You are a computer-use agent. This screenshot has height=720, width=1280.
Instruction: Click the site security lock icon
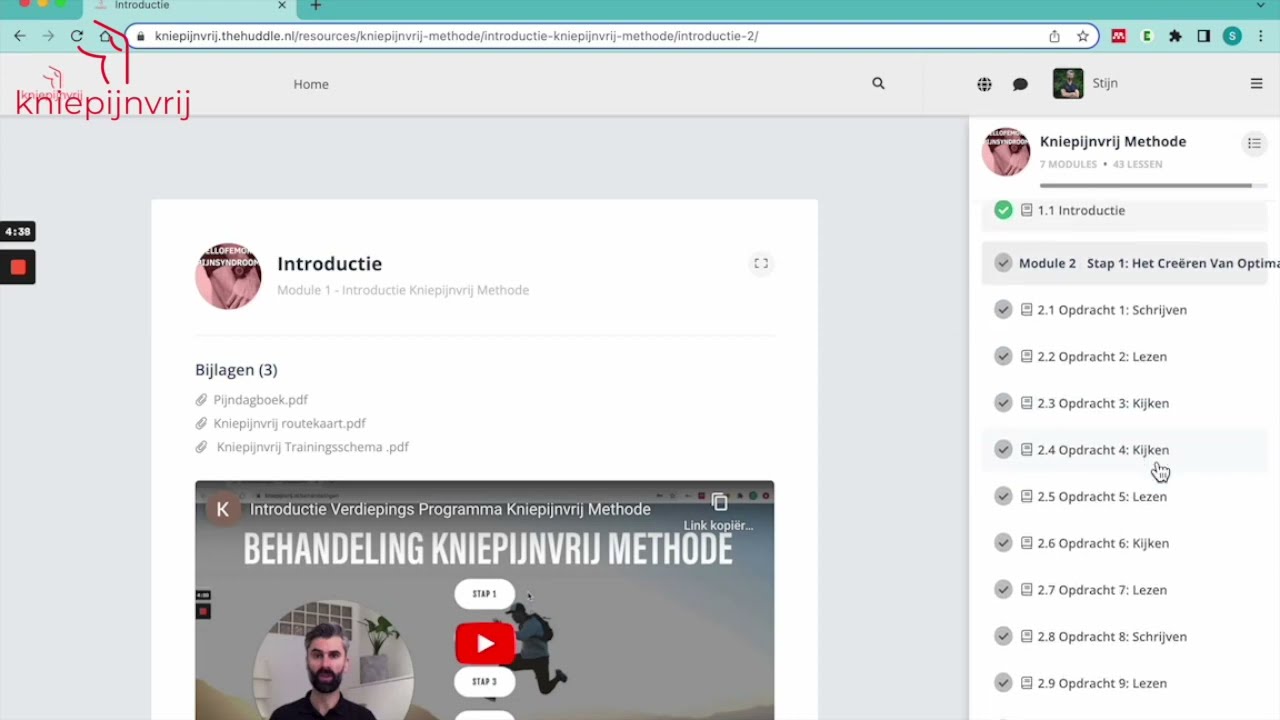[140, 36]
